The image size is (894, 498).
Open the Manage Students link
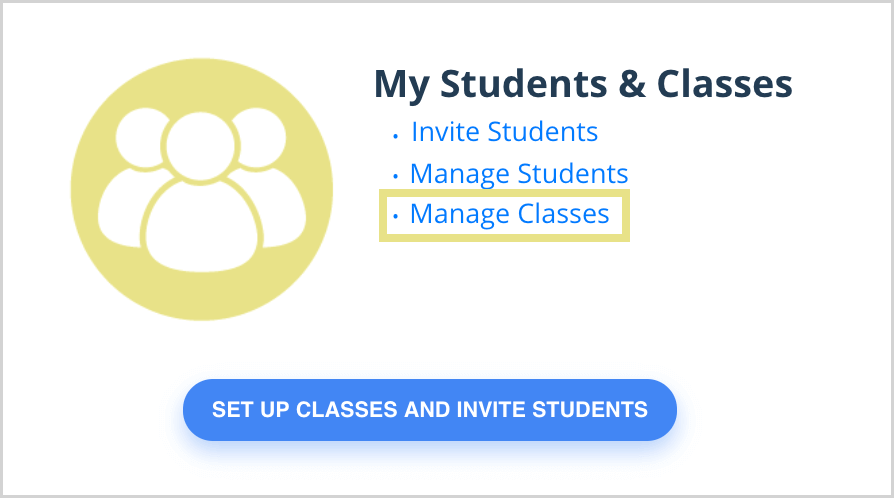(x=519, y=173)
